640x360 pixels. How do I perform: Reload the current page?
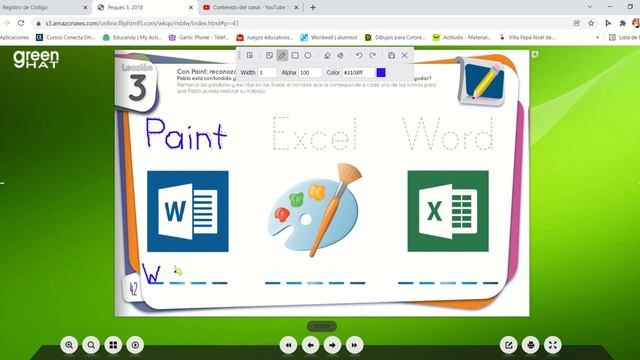pos(21,23)
